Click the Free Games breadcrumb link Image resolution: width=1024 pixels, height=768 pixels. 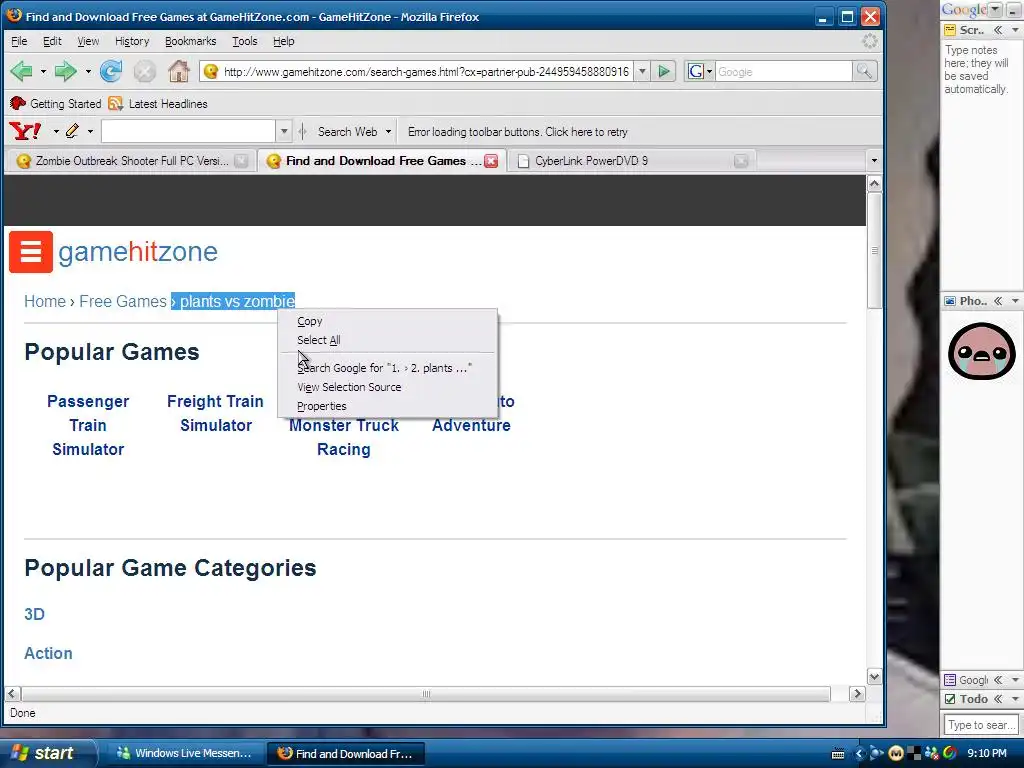123,301
